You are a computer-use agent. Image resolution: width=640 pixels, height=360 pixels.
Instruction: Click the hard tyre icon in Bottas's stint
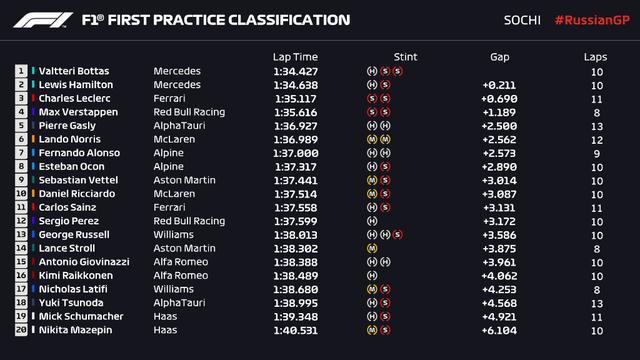372,71
